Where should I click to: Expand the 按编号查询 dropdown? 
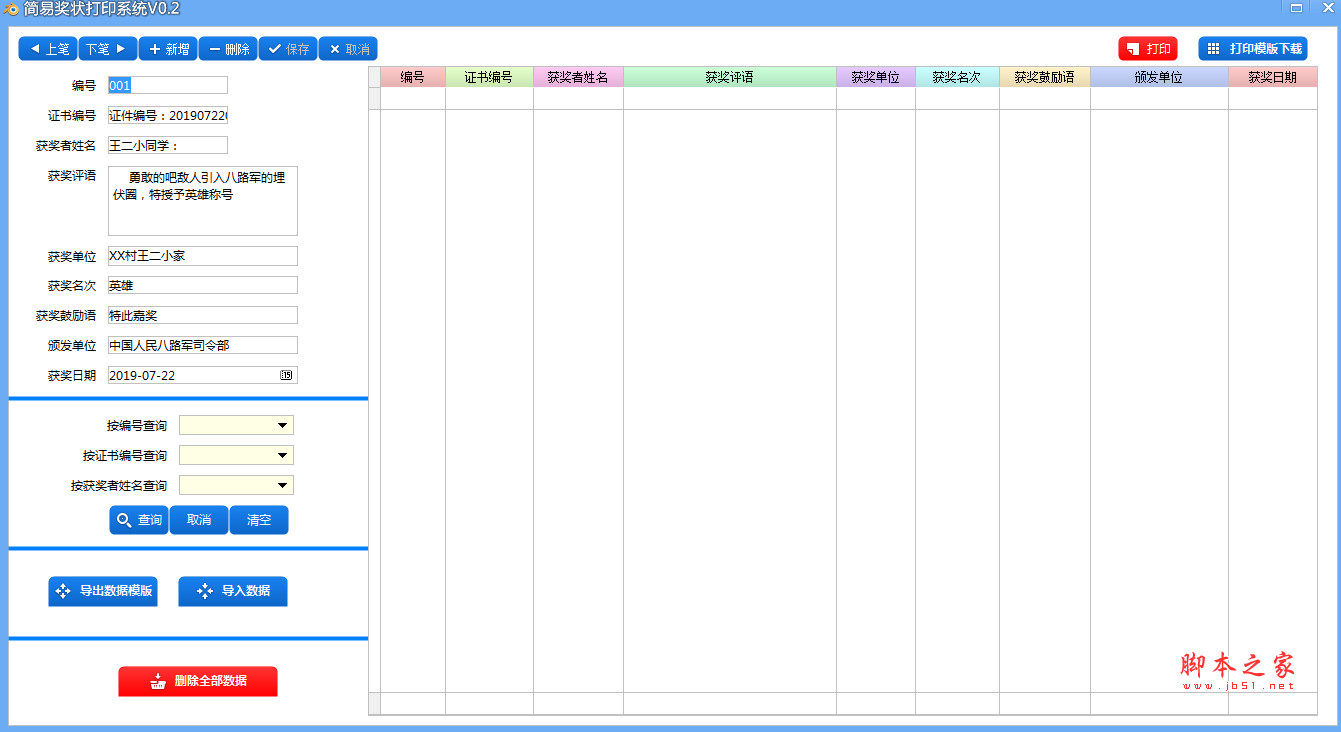[284, 424]
